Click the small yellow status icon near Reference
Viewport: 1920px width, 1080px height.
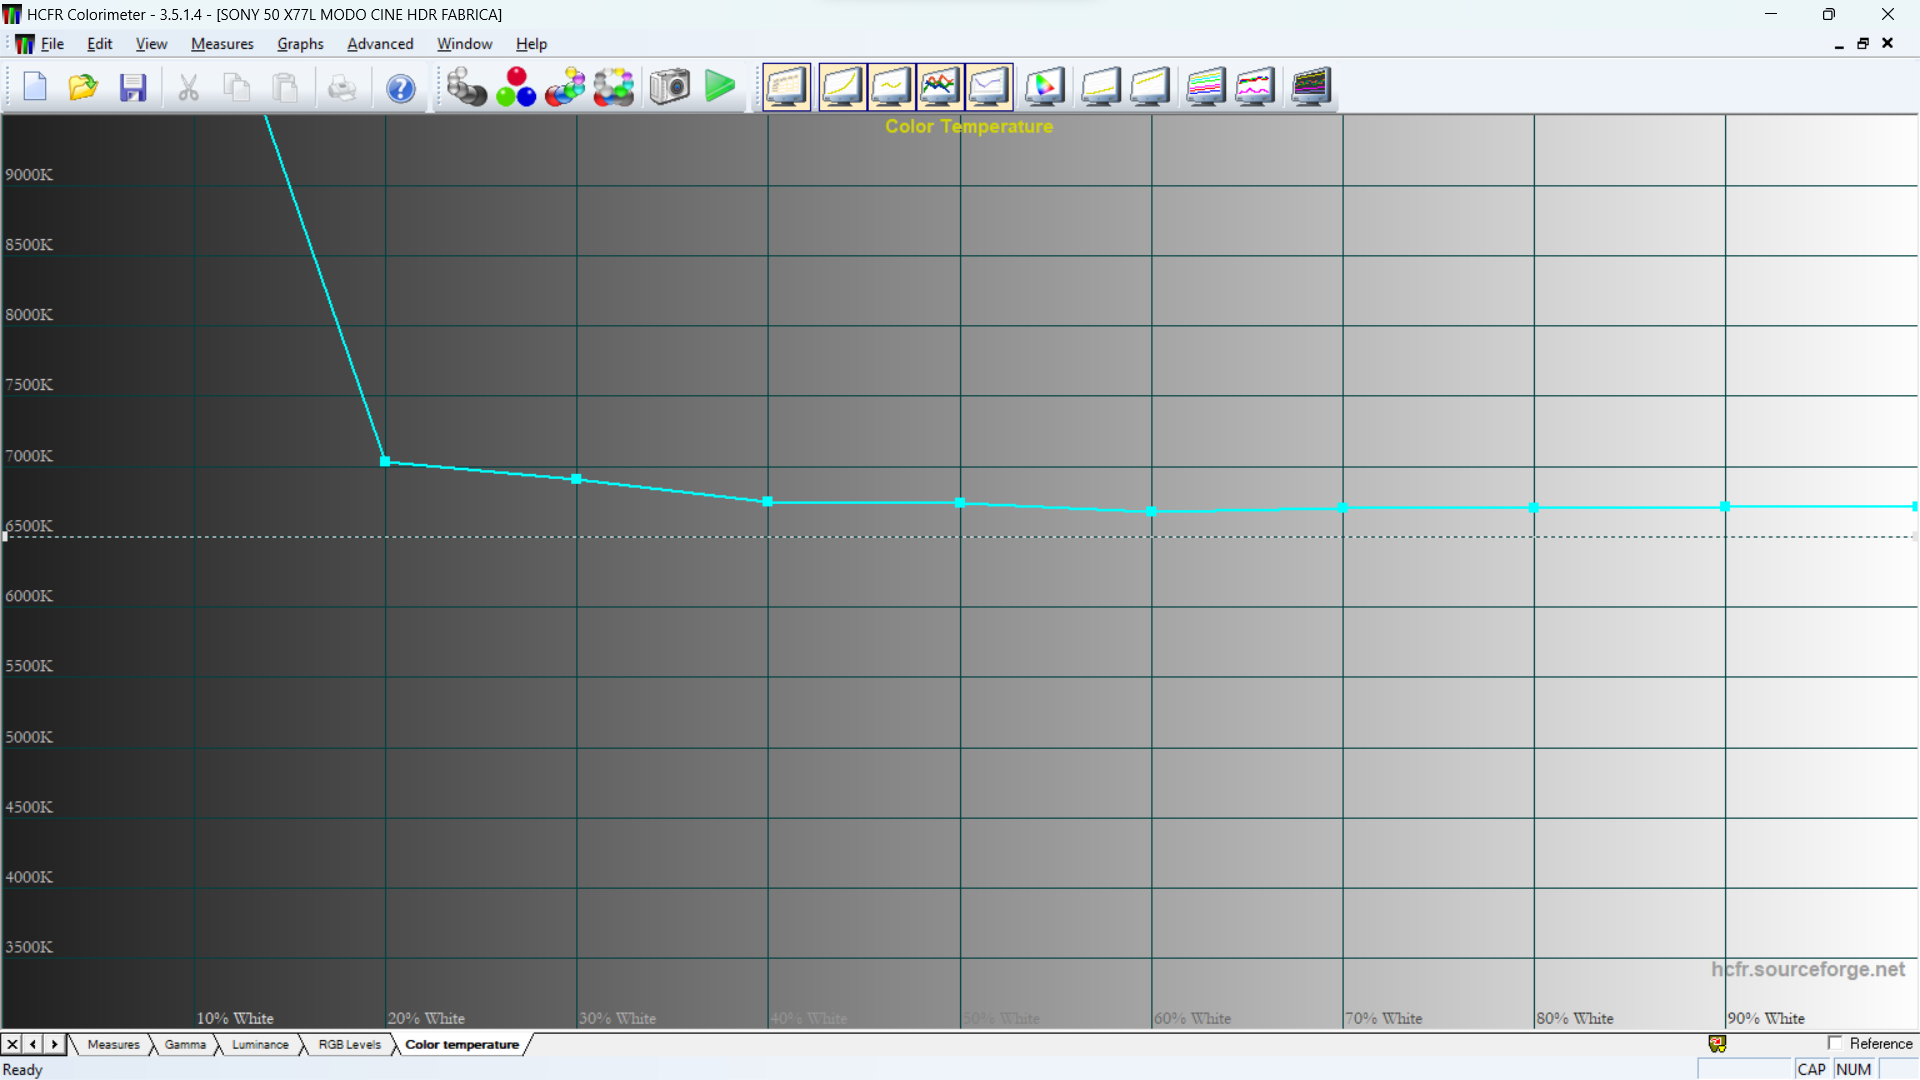click(1717, 1044)
